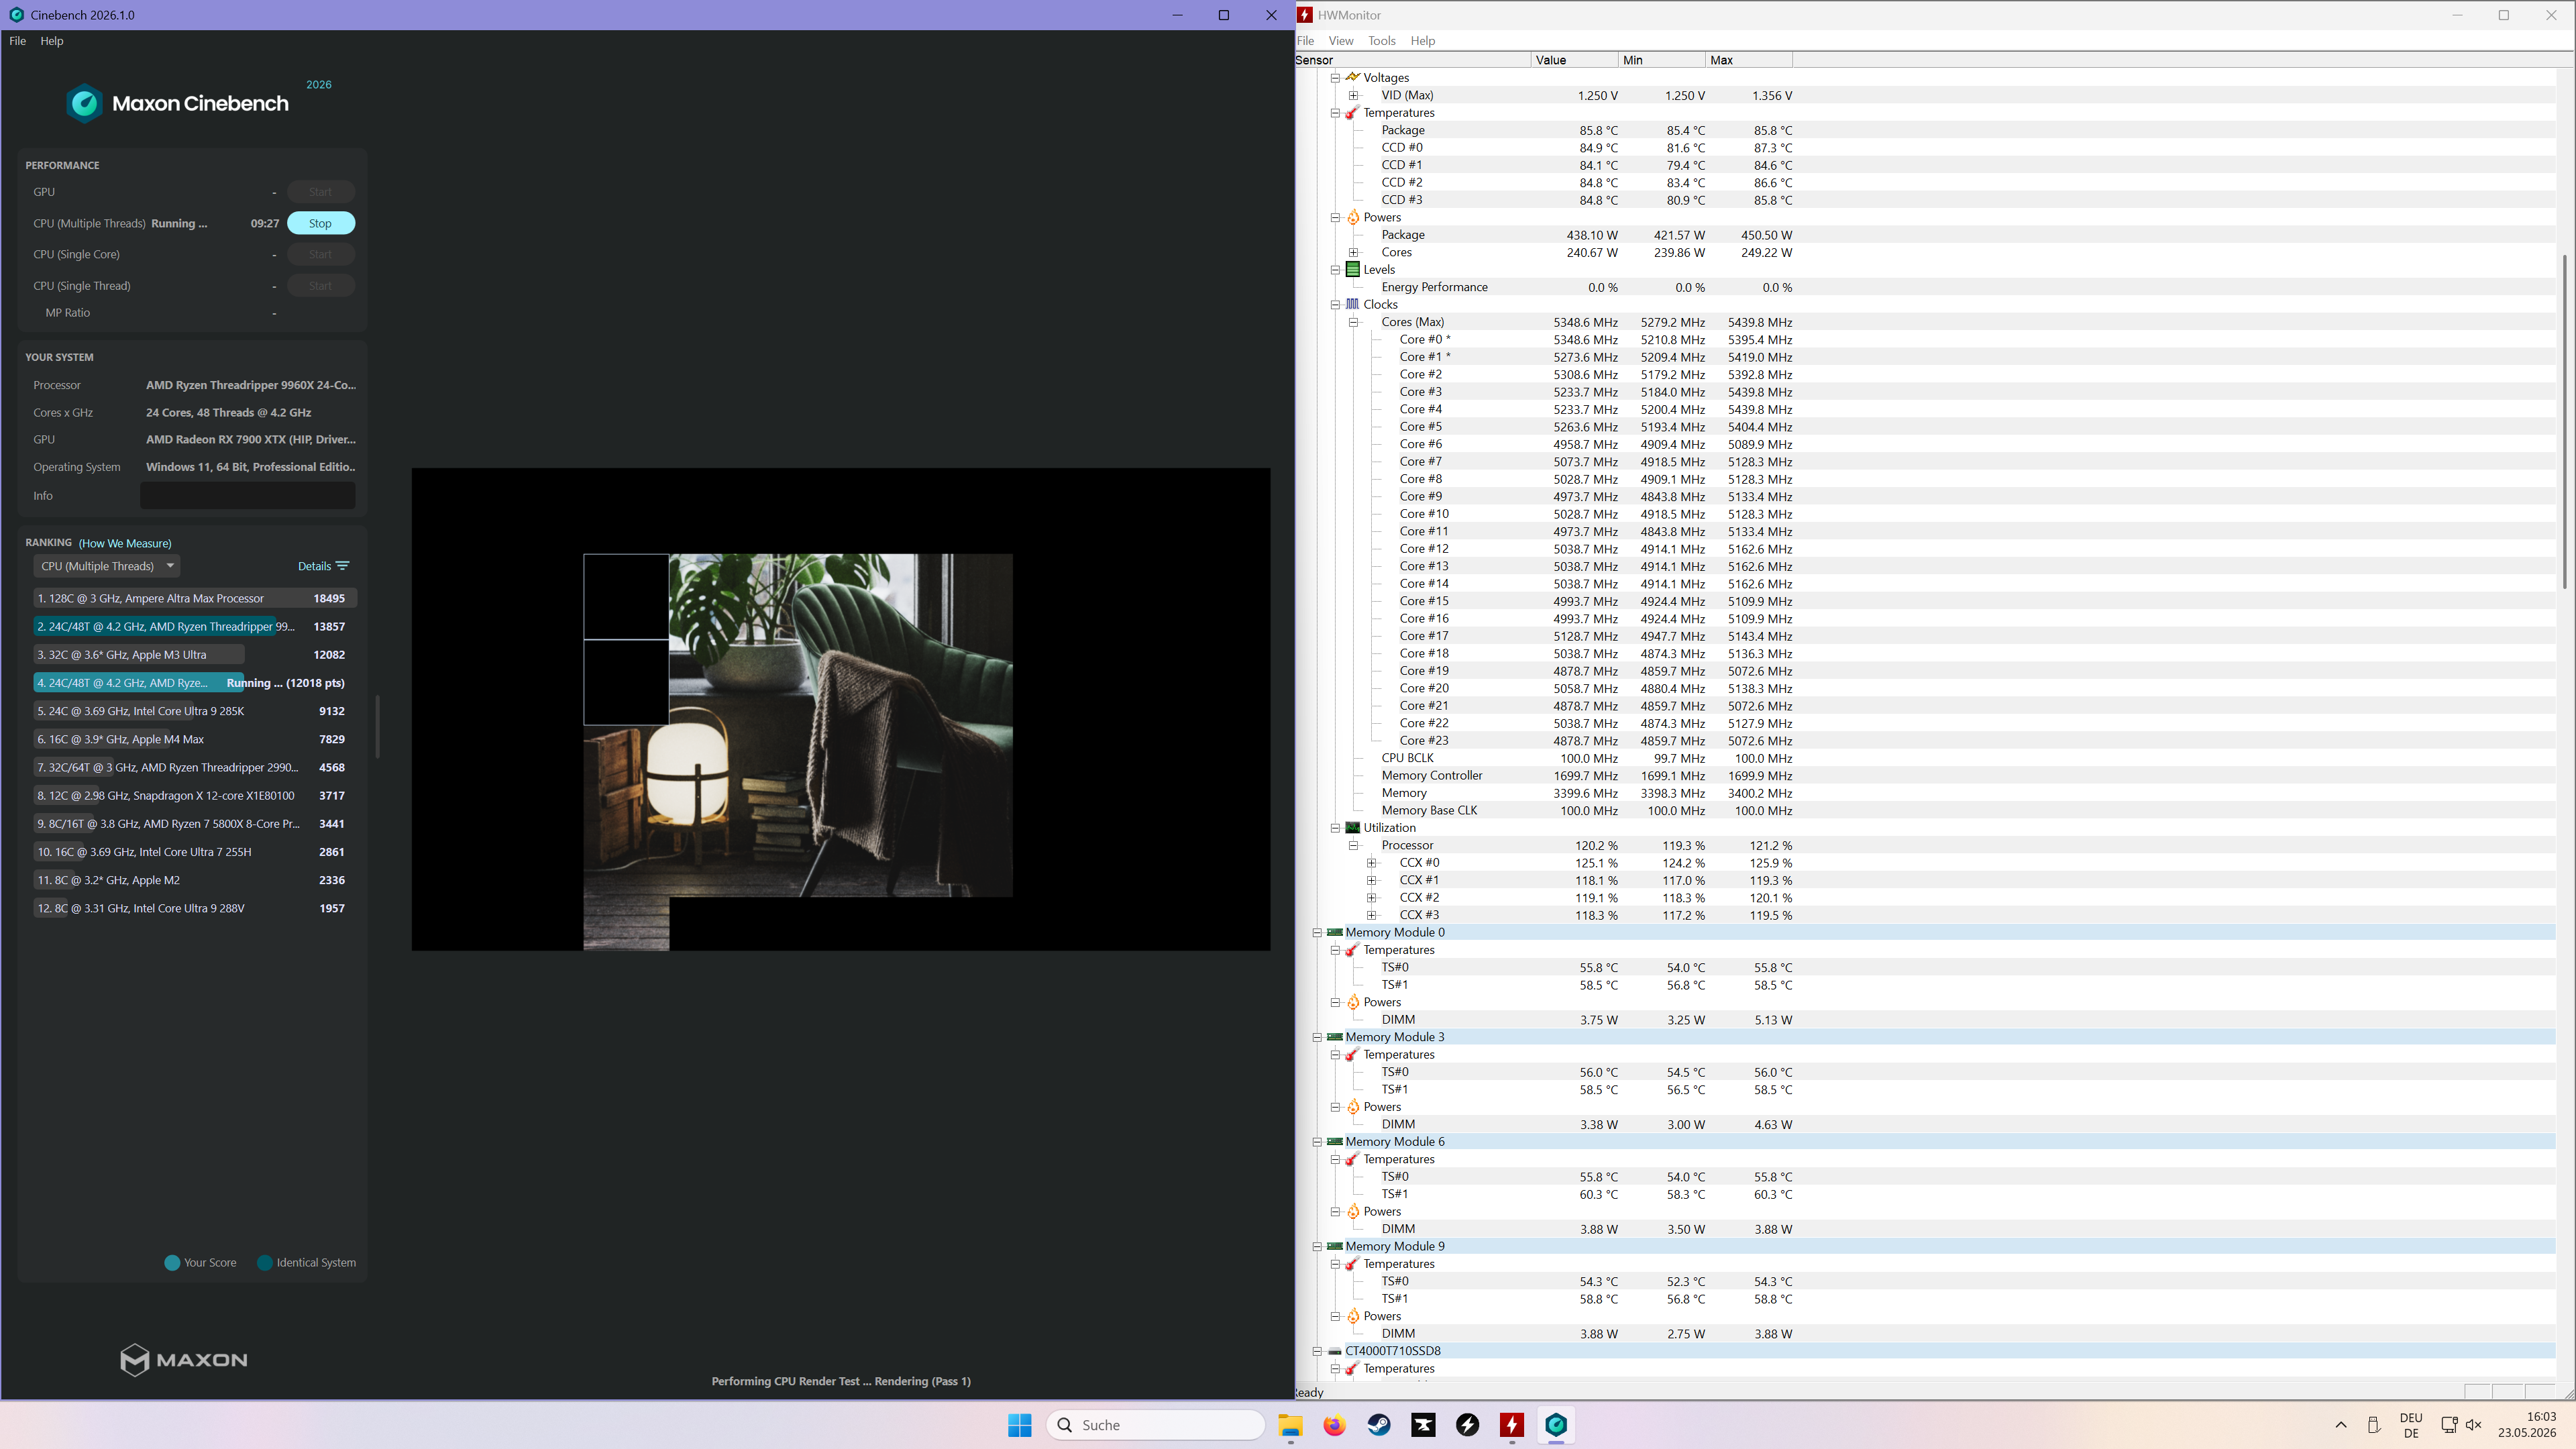
Task: Collapse the Memory Module 6 node
Action: 1317,1142
